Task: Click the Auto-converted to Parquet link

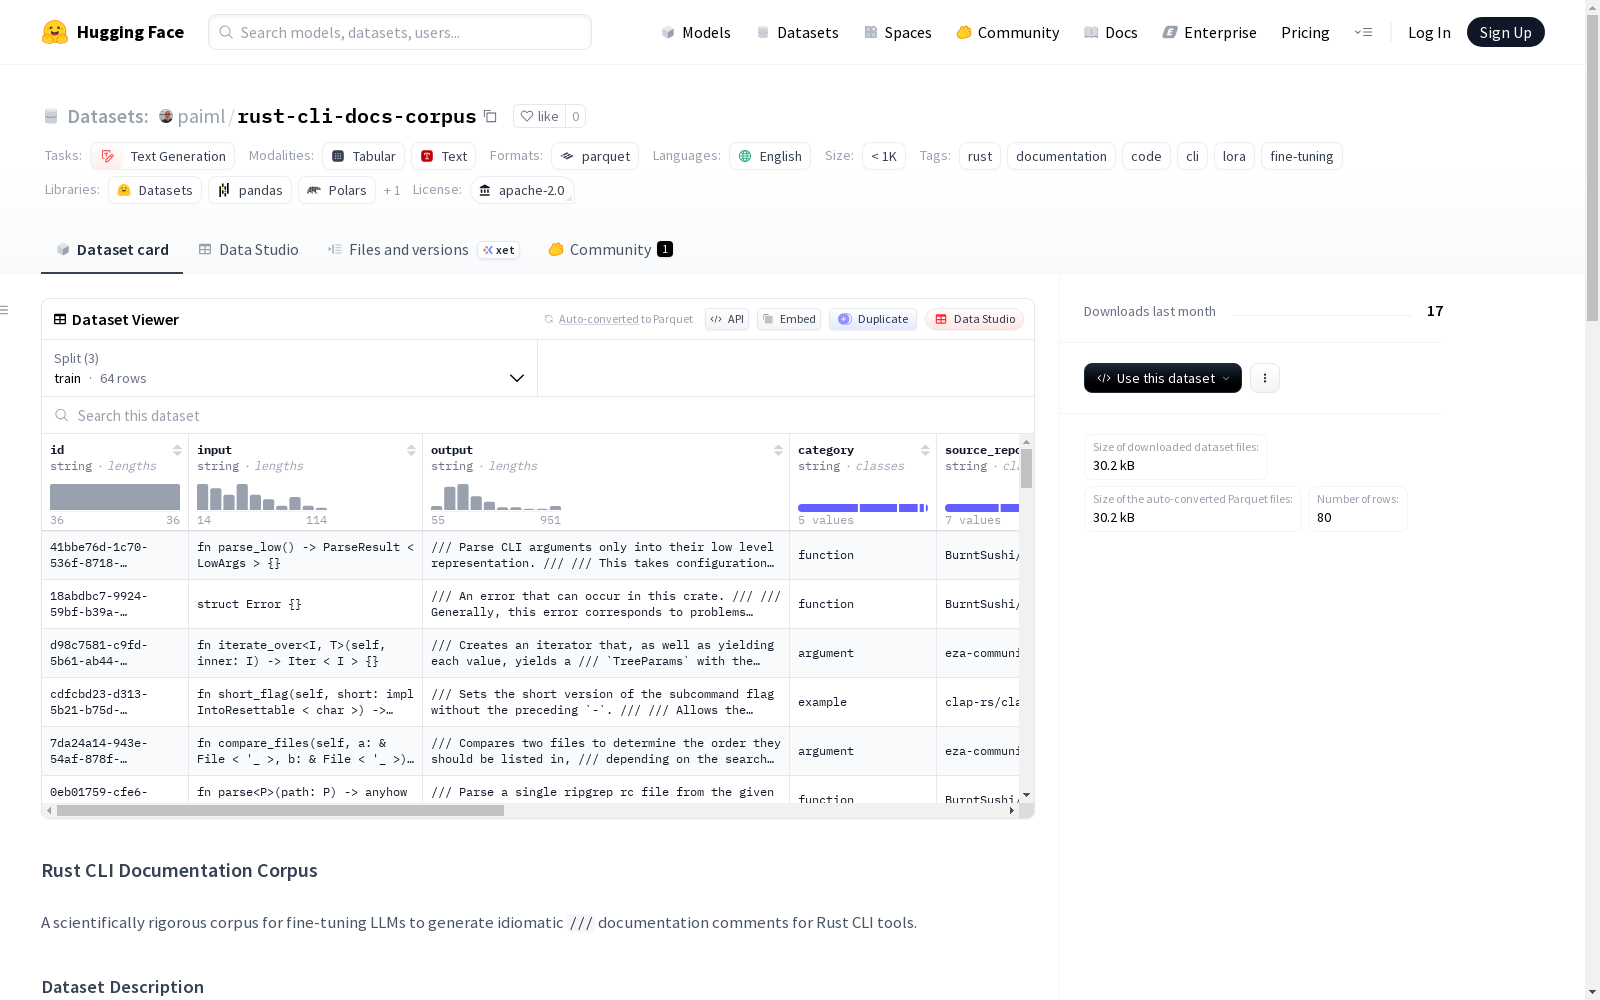Action: (x=598, y=319)
